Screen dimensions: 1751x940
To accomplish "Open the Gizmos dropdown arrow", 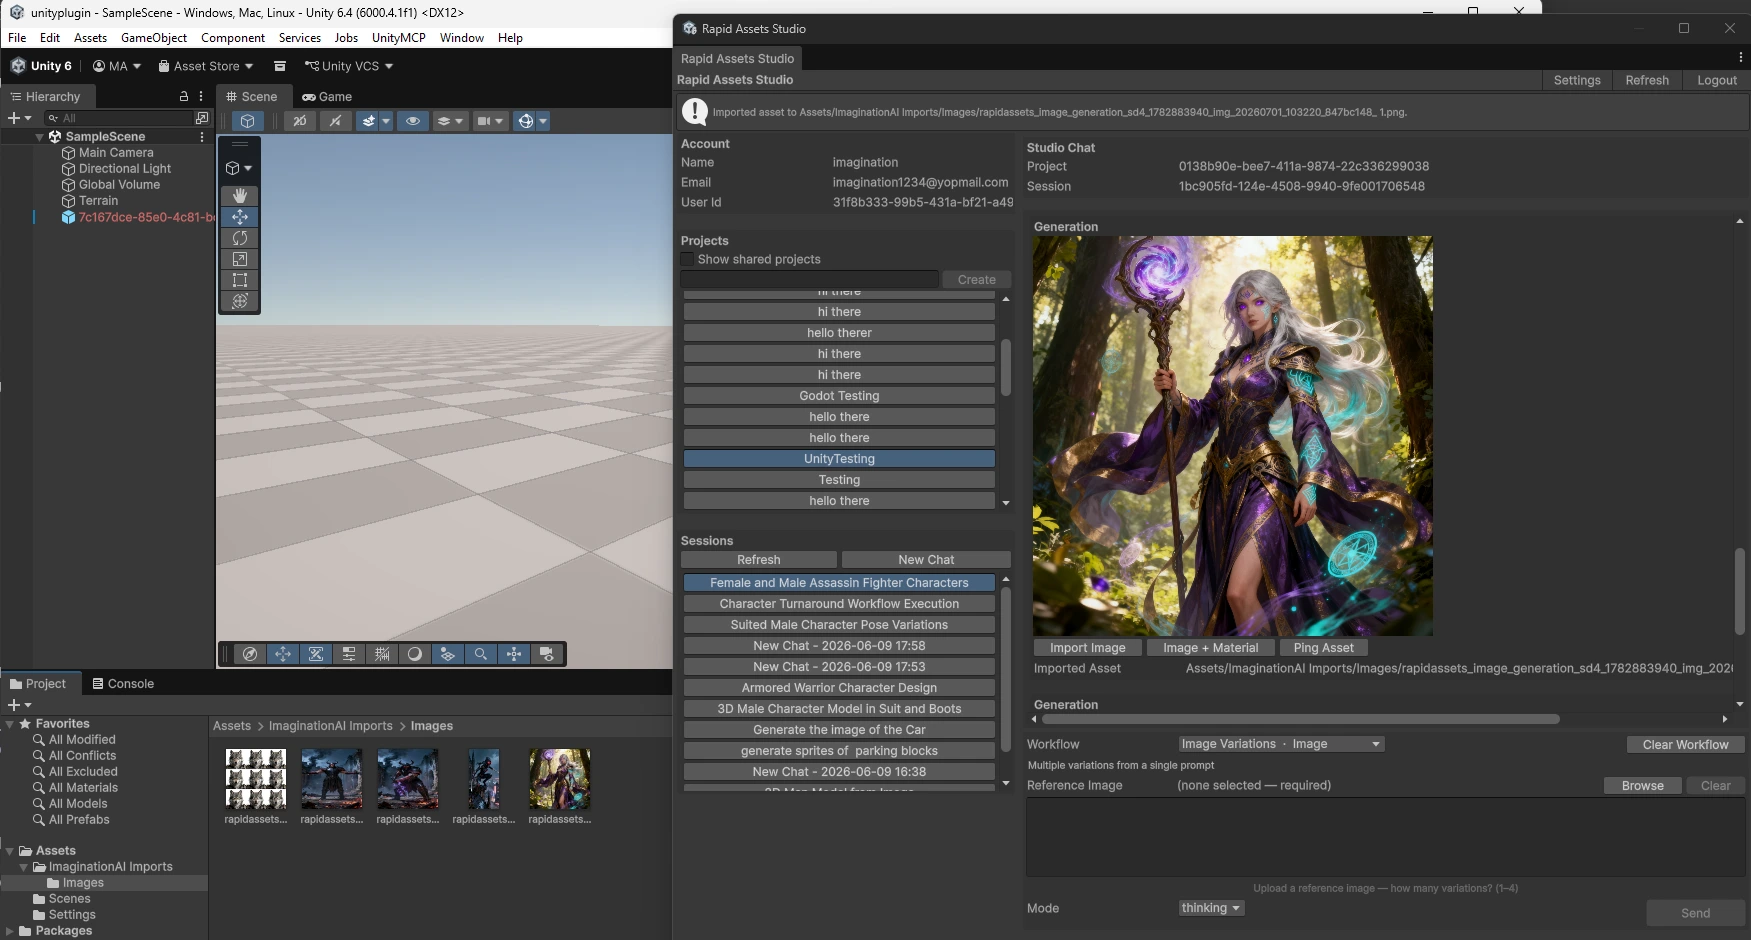I will click(543, 121).
